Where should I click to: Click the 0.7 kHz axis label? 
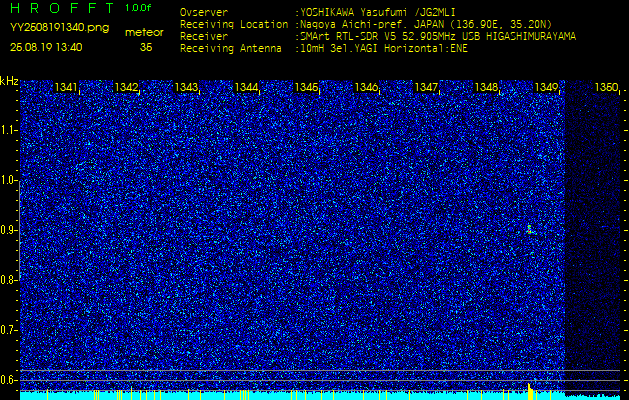[x=8, y=330]
